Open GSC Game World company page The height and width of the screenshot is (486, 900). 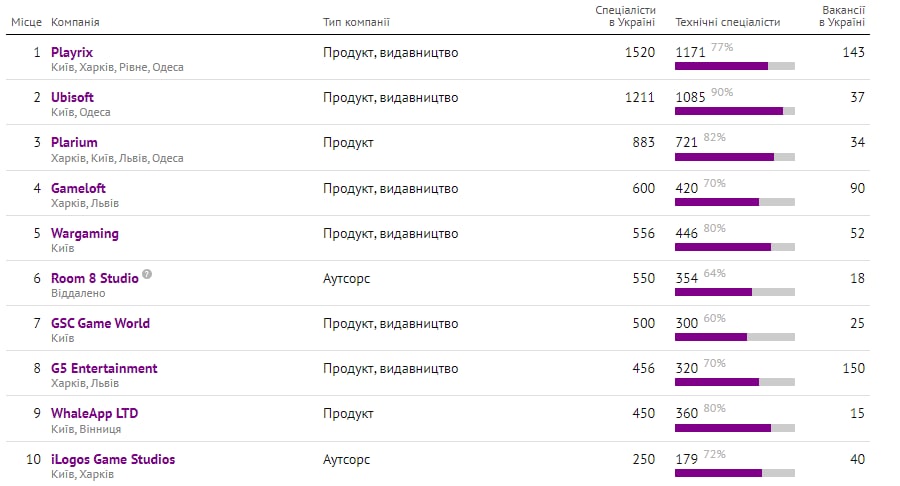point(100,323)
